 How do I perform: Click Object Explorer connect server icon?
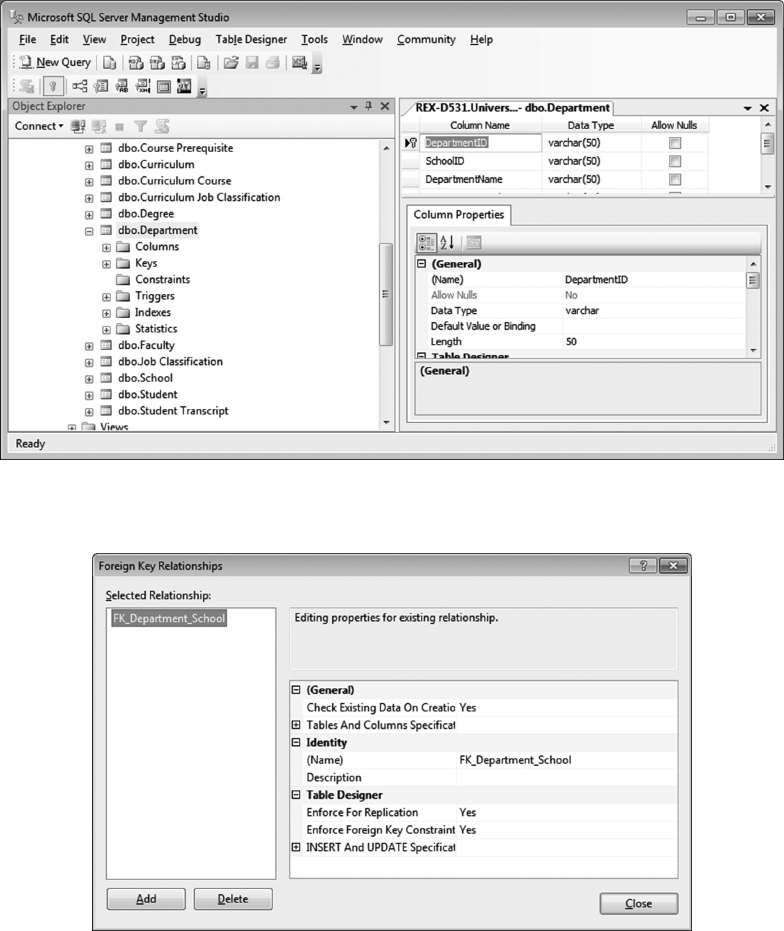tap(78, 126)
